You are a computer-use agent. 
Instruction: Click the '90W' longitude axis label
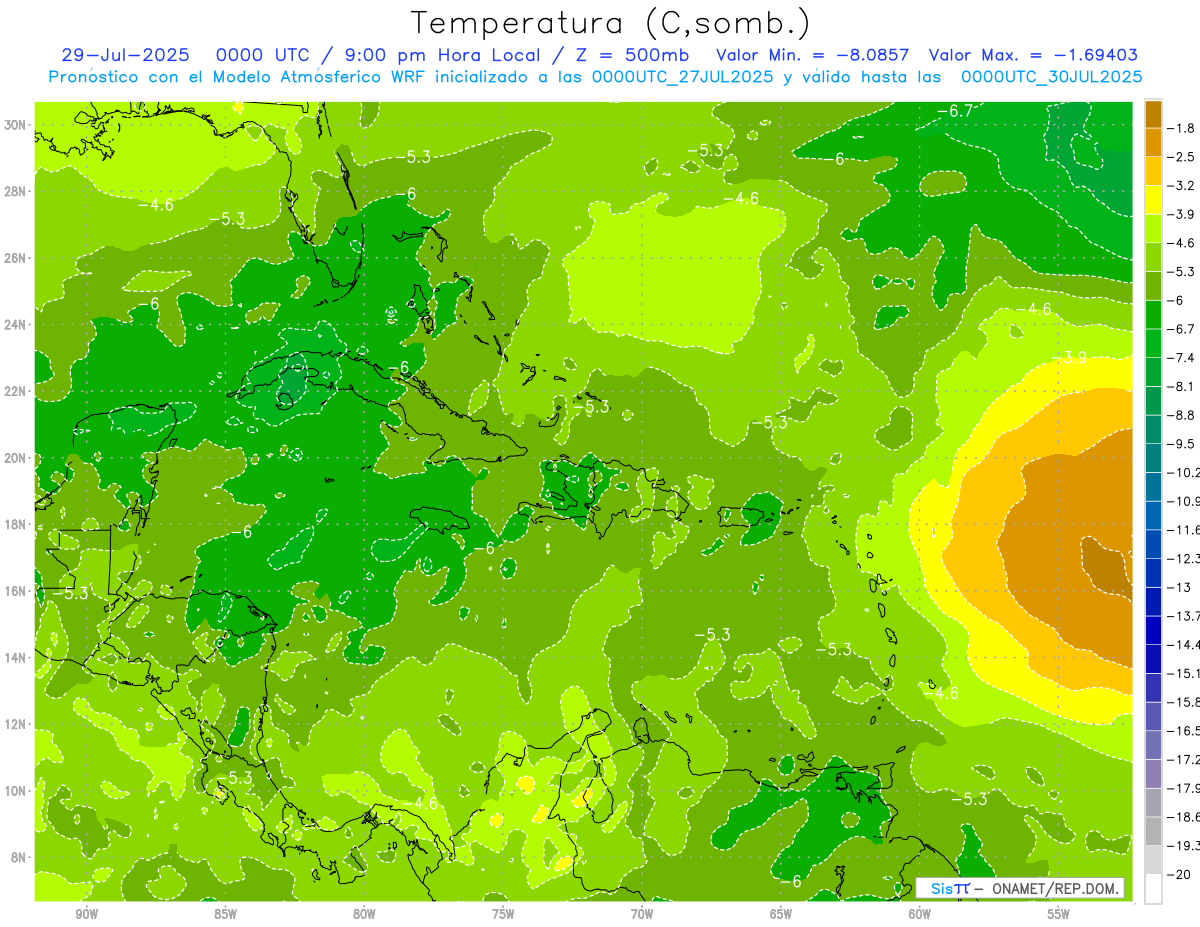coord(86,914)
